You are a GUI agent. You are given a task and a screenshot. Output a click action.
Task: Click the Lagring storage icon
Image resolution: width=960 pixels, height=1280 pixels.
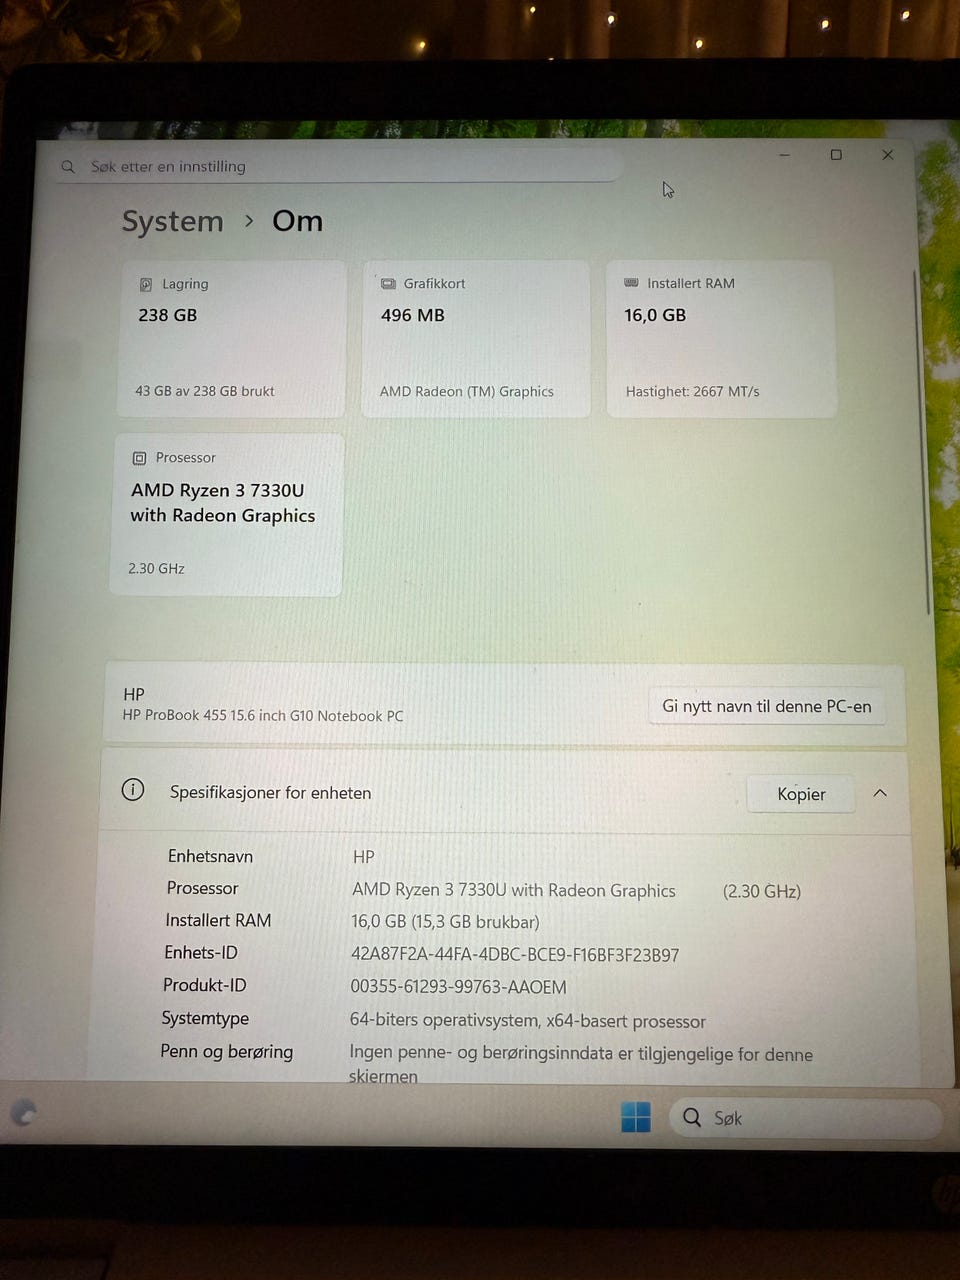(x=146, y=284)
